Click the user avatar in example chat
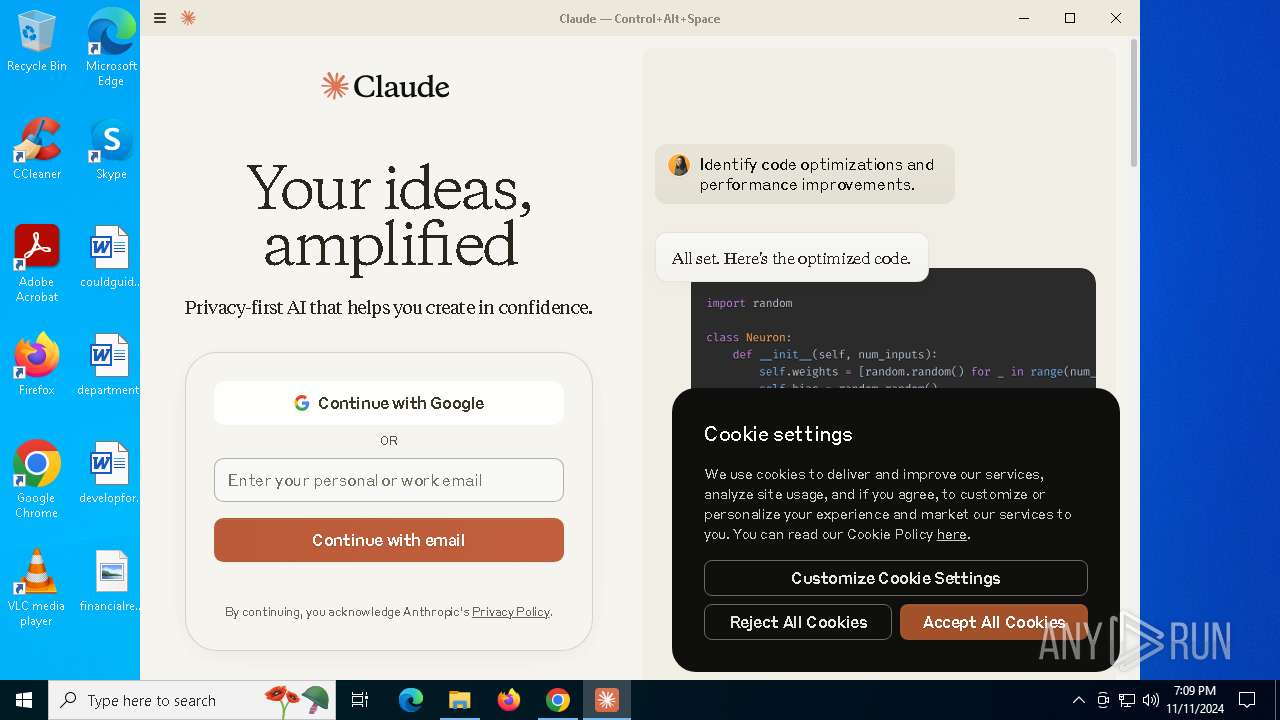The height and width of the screenshot is (720, 1280). 679,165
